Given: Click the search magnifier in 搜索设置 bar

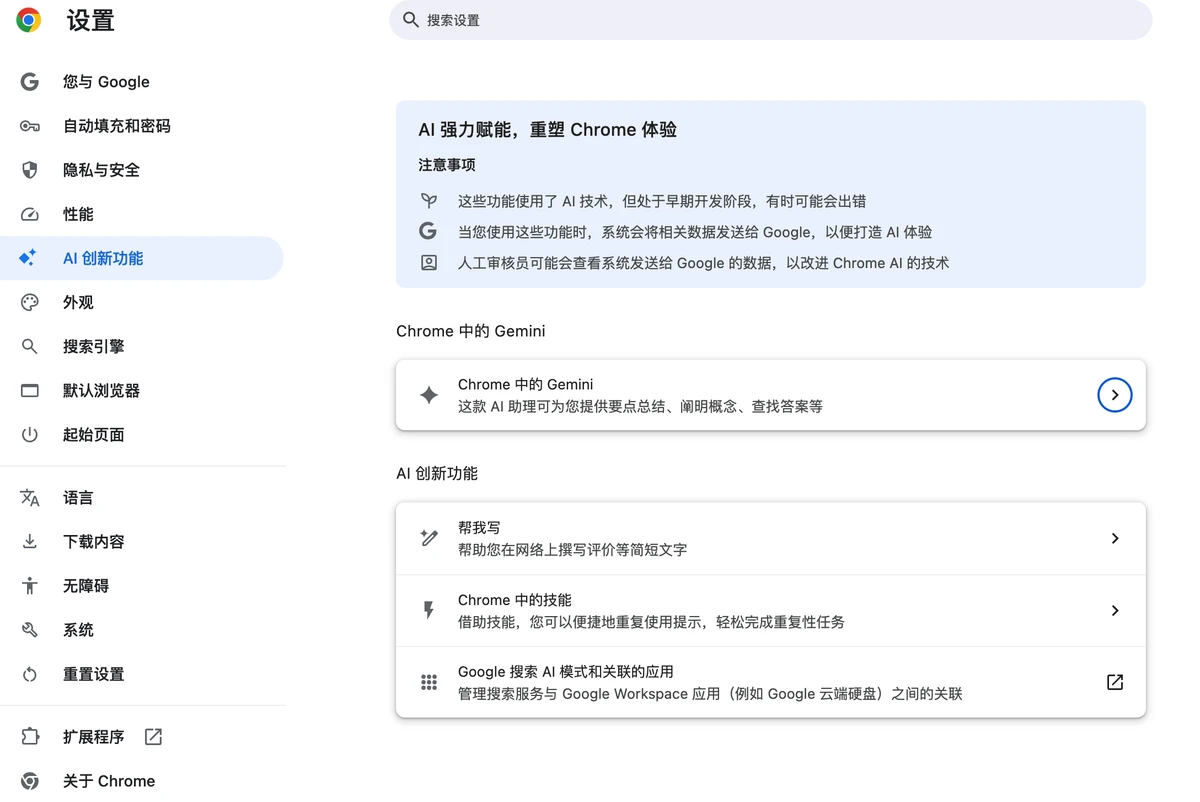Looking at the screenshot, I should tap(410, 19).
